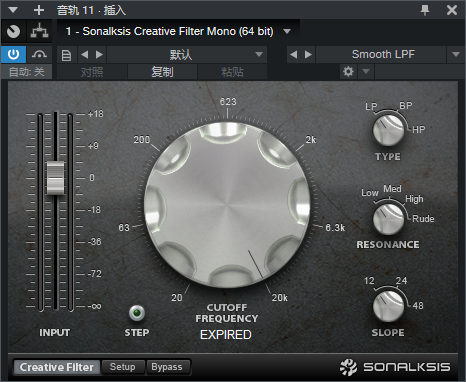Screen dimensions: 466x382
Task: Pin the plugin window
Action: [x=425, y=10]
